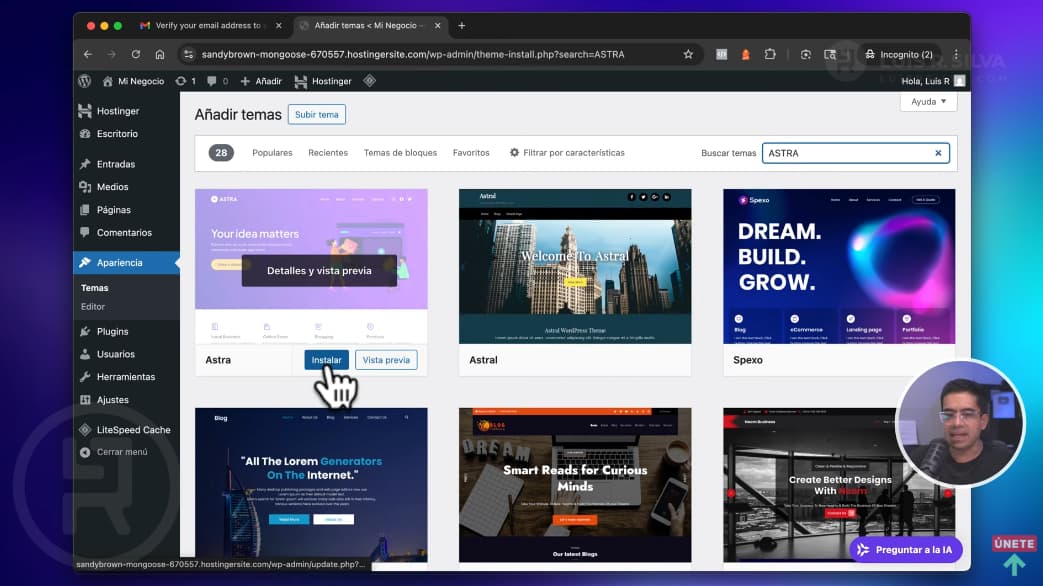Open Mi Negocio site link

[x=133, y=81]
